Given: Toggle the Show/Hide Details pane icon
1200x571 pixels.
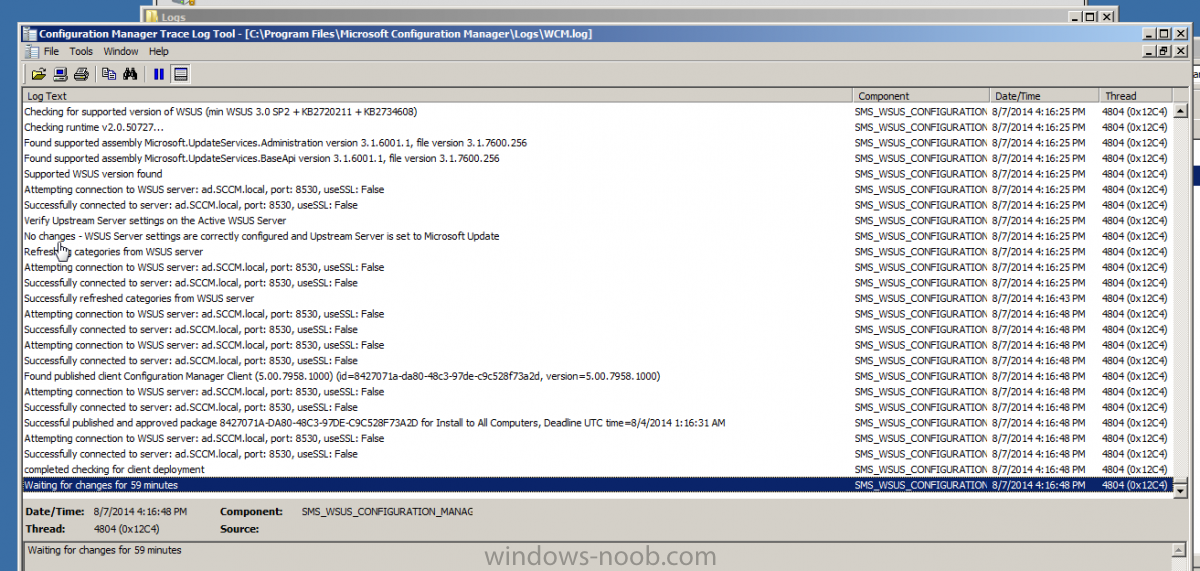Looking at the screenshot, I should [x=181, y=74].
